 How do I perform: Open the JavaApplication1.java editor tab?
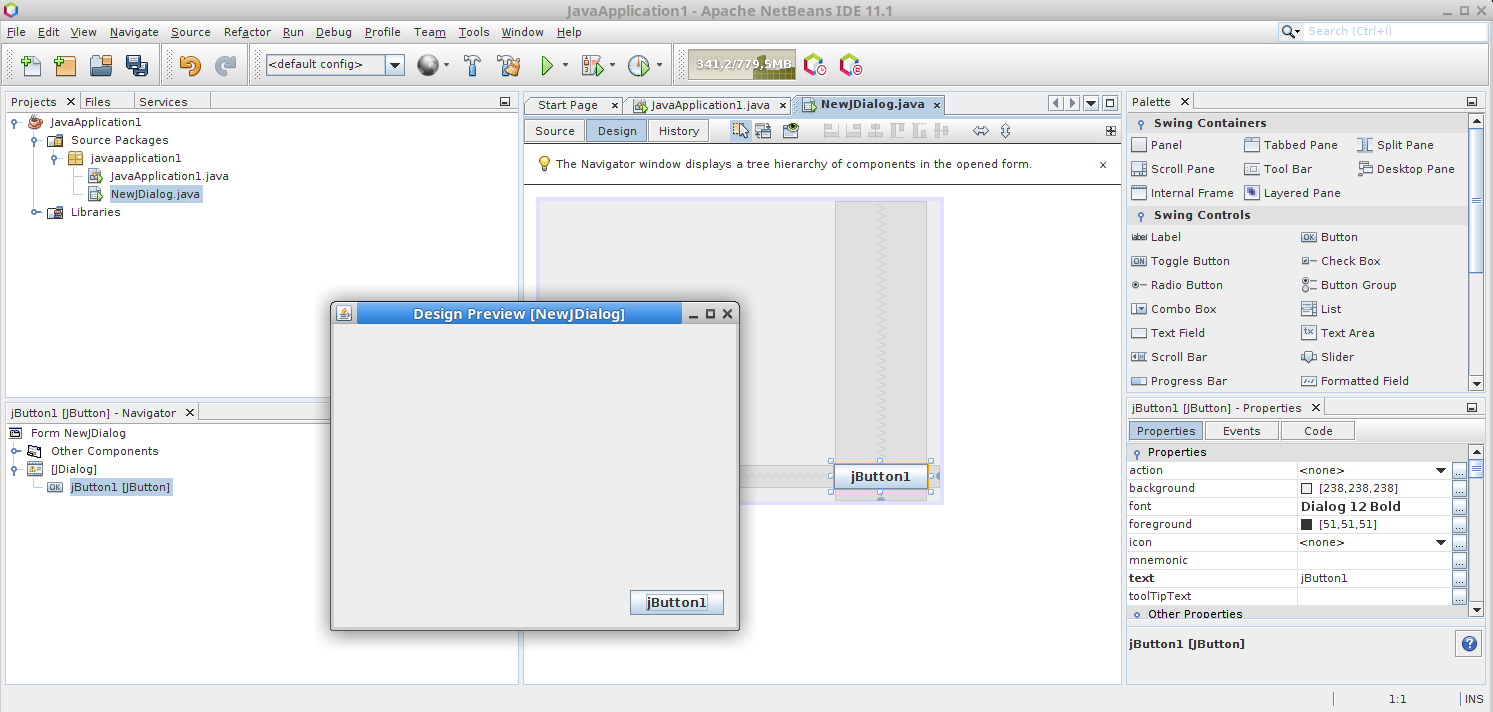(x=710, y=105)
